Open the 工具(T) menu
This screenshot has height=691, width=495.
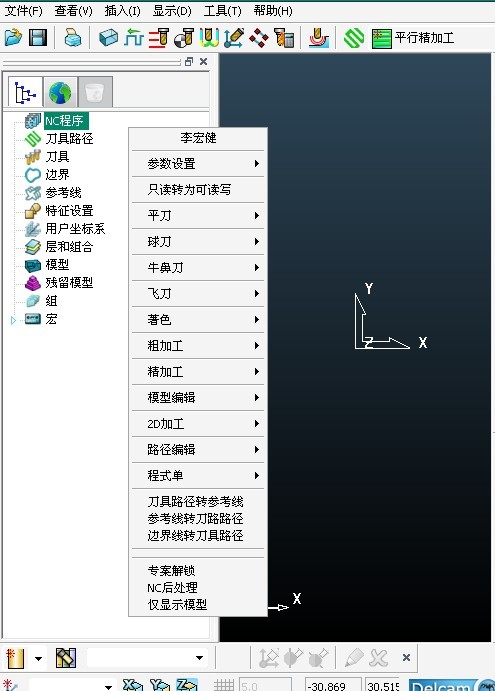point(222,11)
